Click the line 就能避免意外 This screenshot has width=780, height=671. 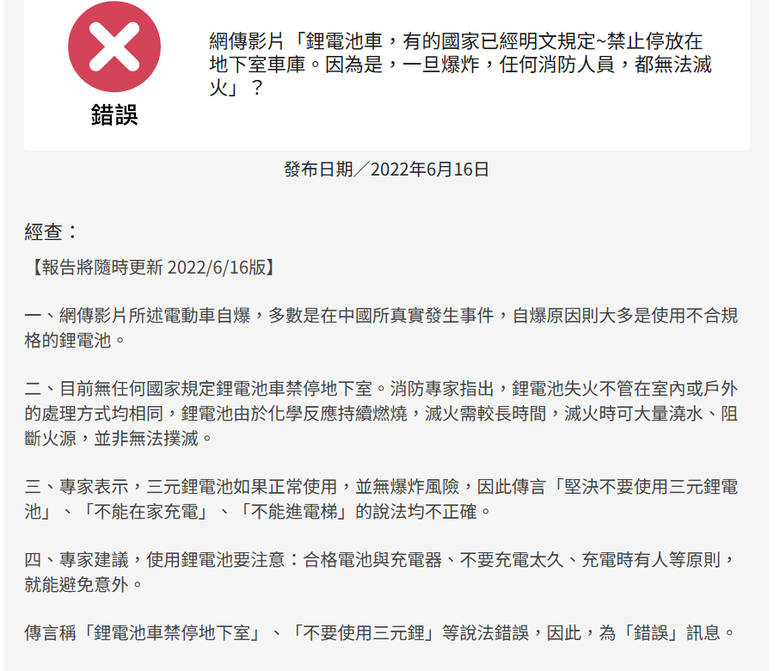pos(83,584)
